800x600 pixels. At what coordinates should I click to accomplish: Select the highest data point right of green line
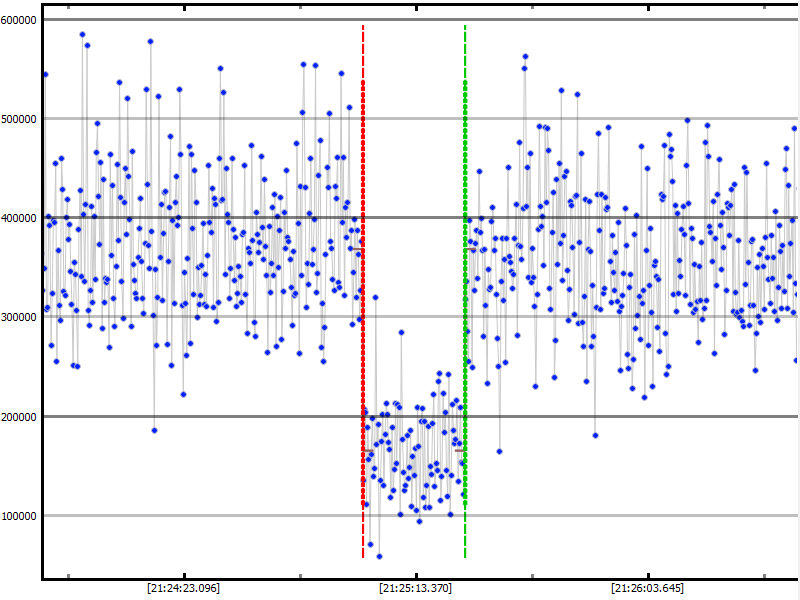tap(525, 57)
